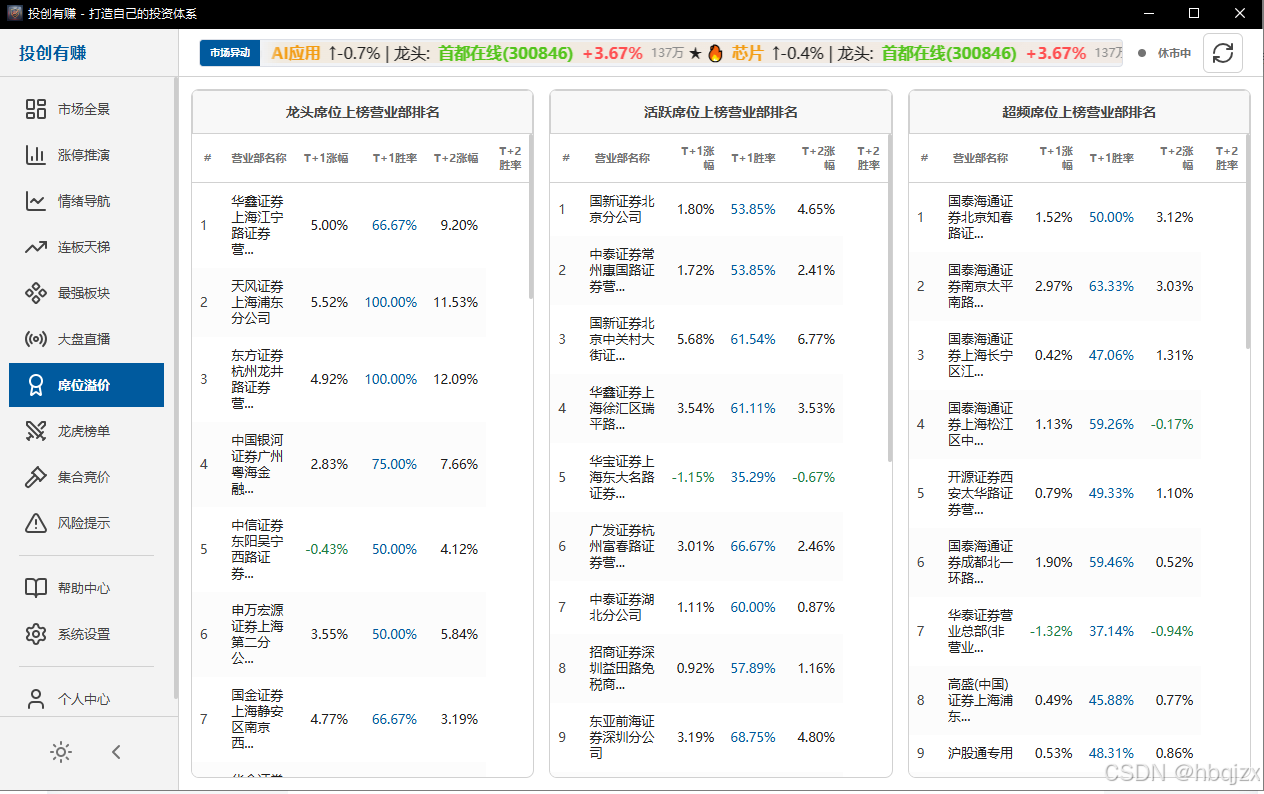Screen dimensions: 1264x794
Task: Open the 情绪导航 menu label
Action: point(84,201)
